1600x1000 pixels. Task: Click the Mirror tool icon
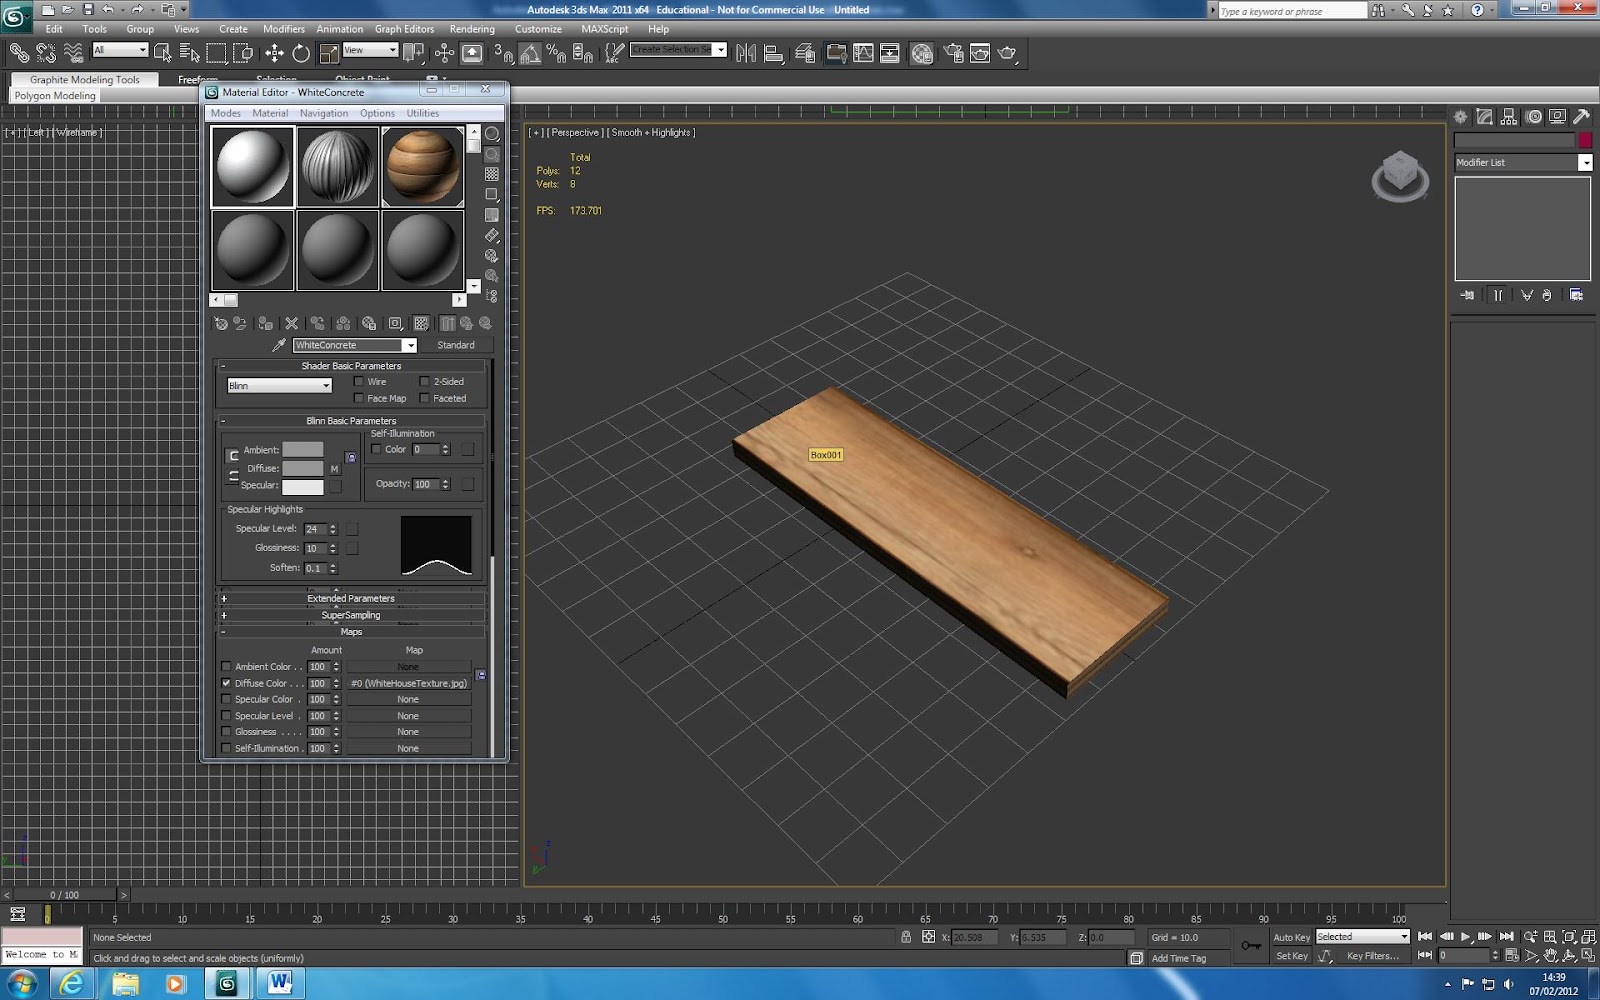point(746,53)
